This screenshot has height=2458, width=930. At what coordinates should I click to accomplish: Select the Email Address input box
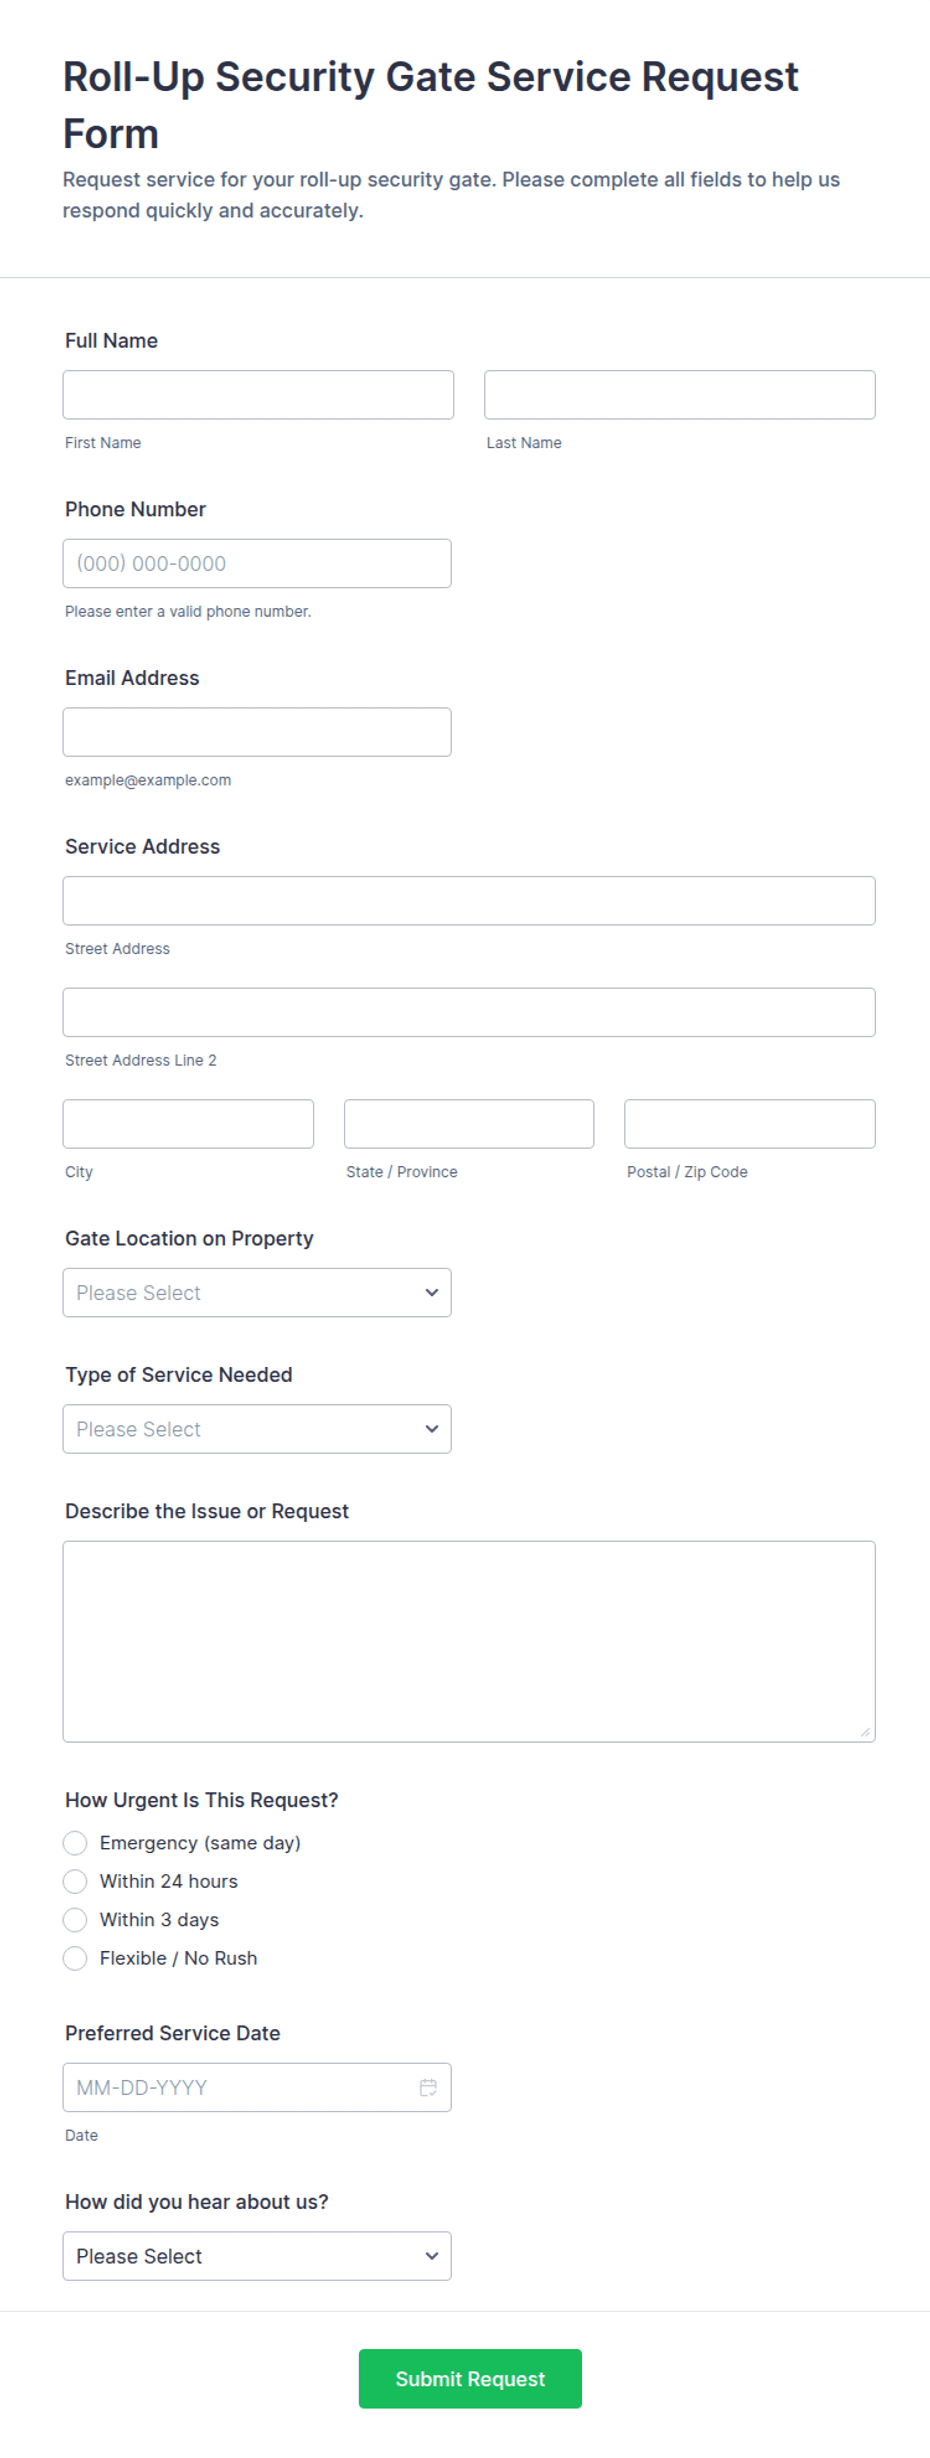coord(257,732)
